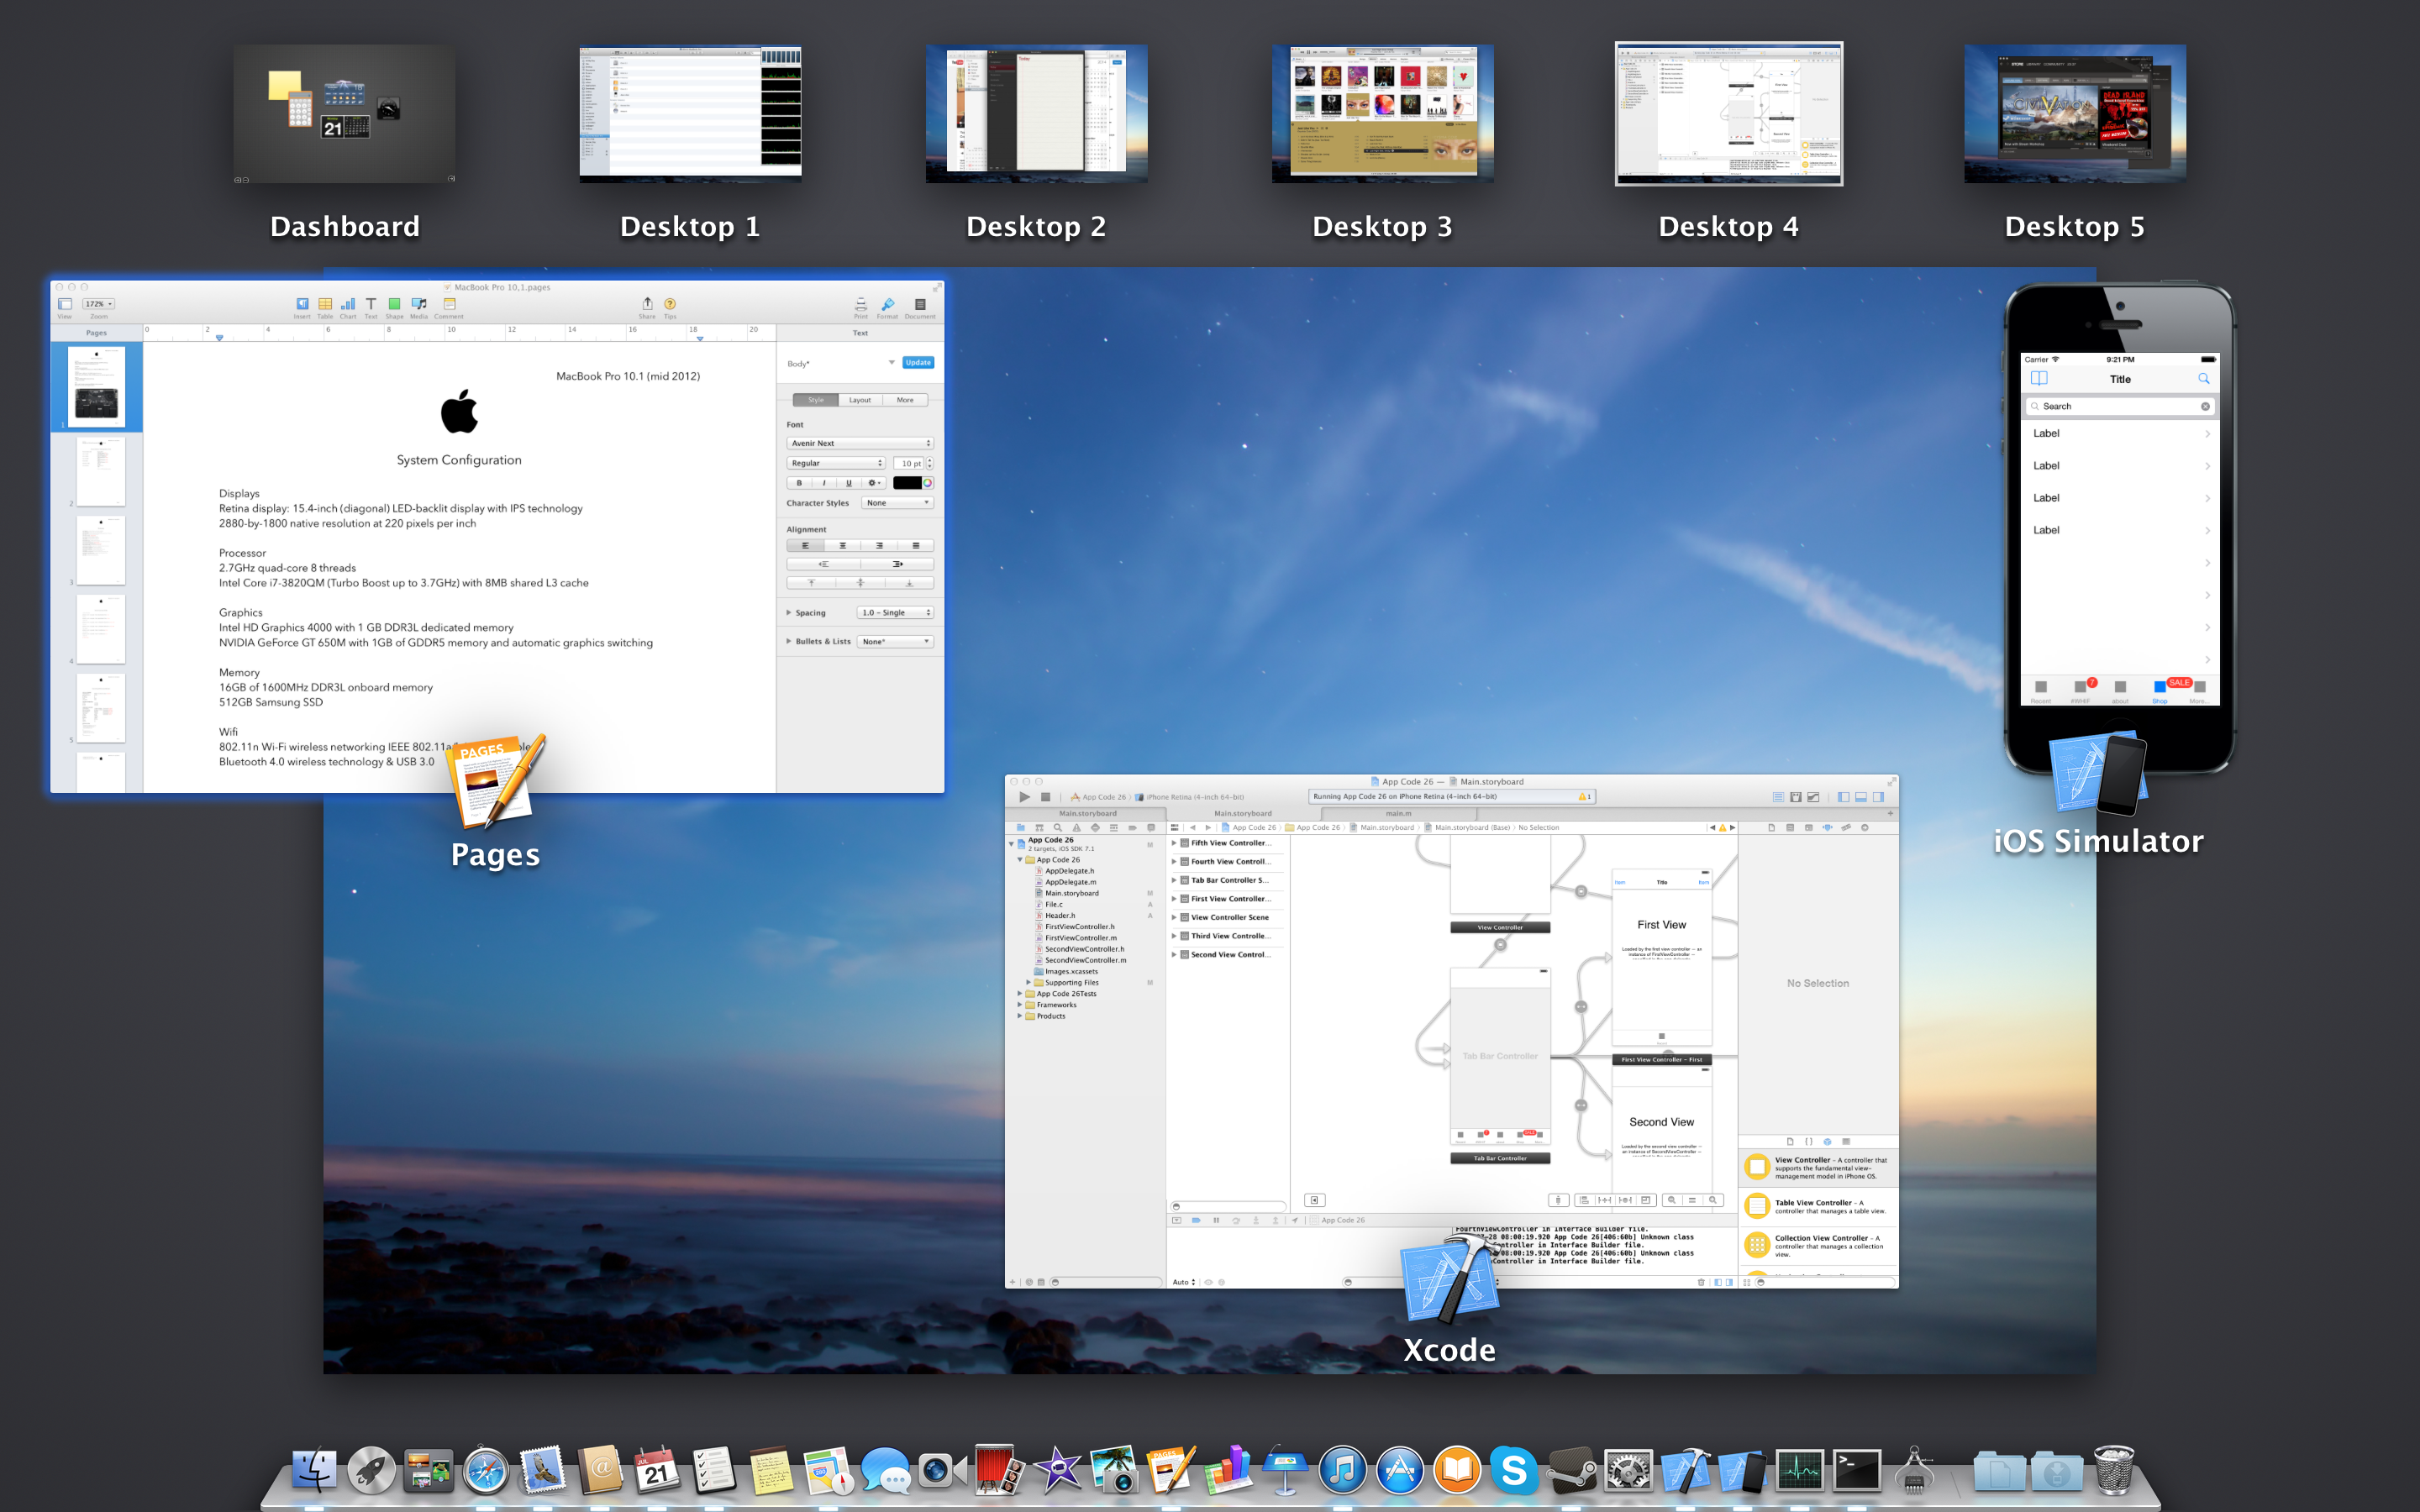Click the Tips icon in Pages toolbar
This screenshot has width=2420, height=1512.
pyautogui.click(x=670, y=304)
